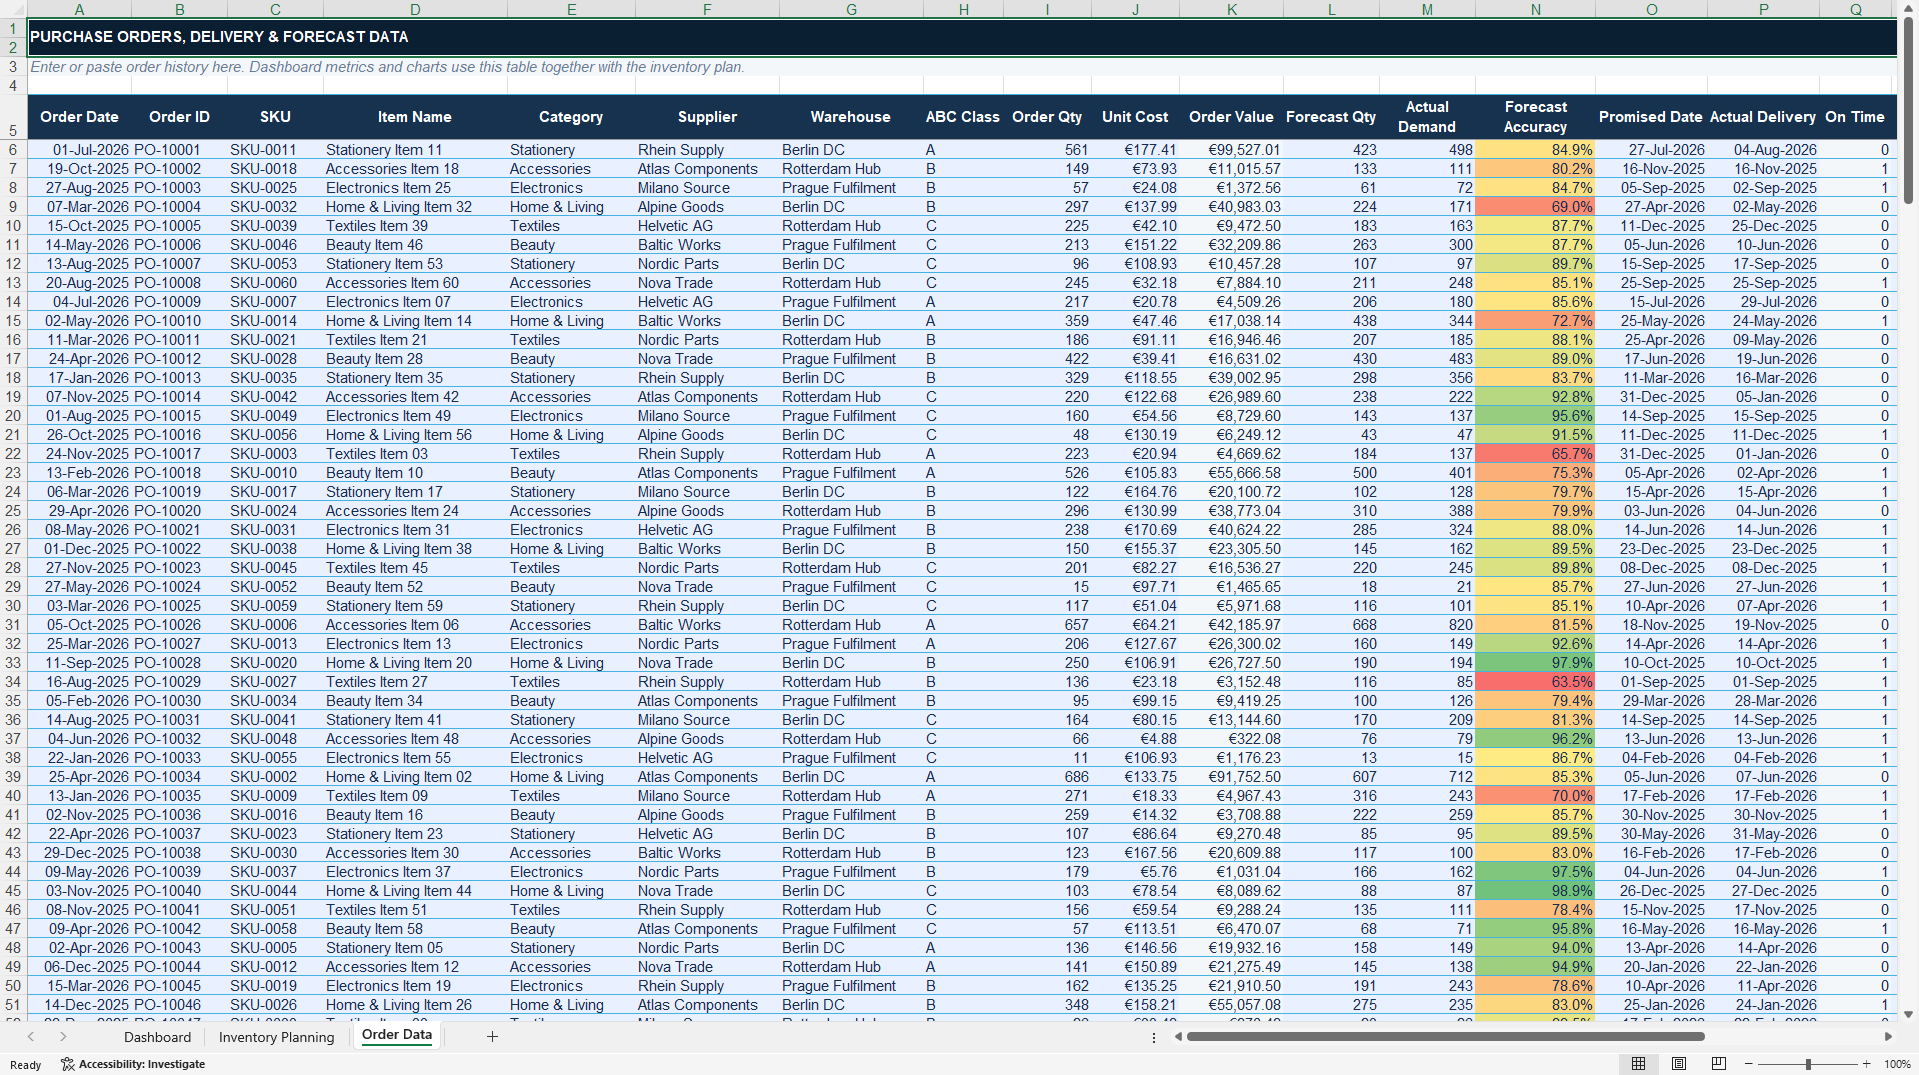Click the Order Date column header cell
Viewport: 1919px width, 1075px height.
pos(79,117)
